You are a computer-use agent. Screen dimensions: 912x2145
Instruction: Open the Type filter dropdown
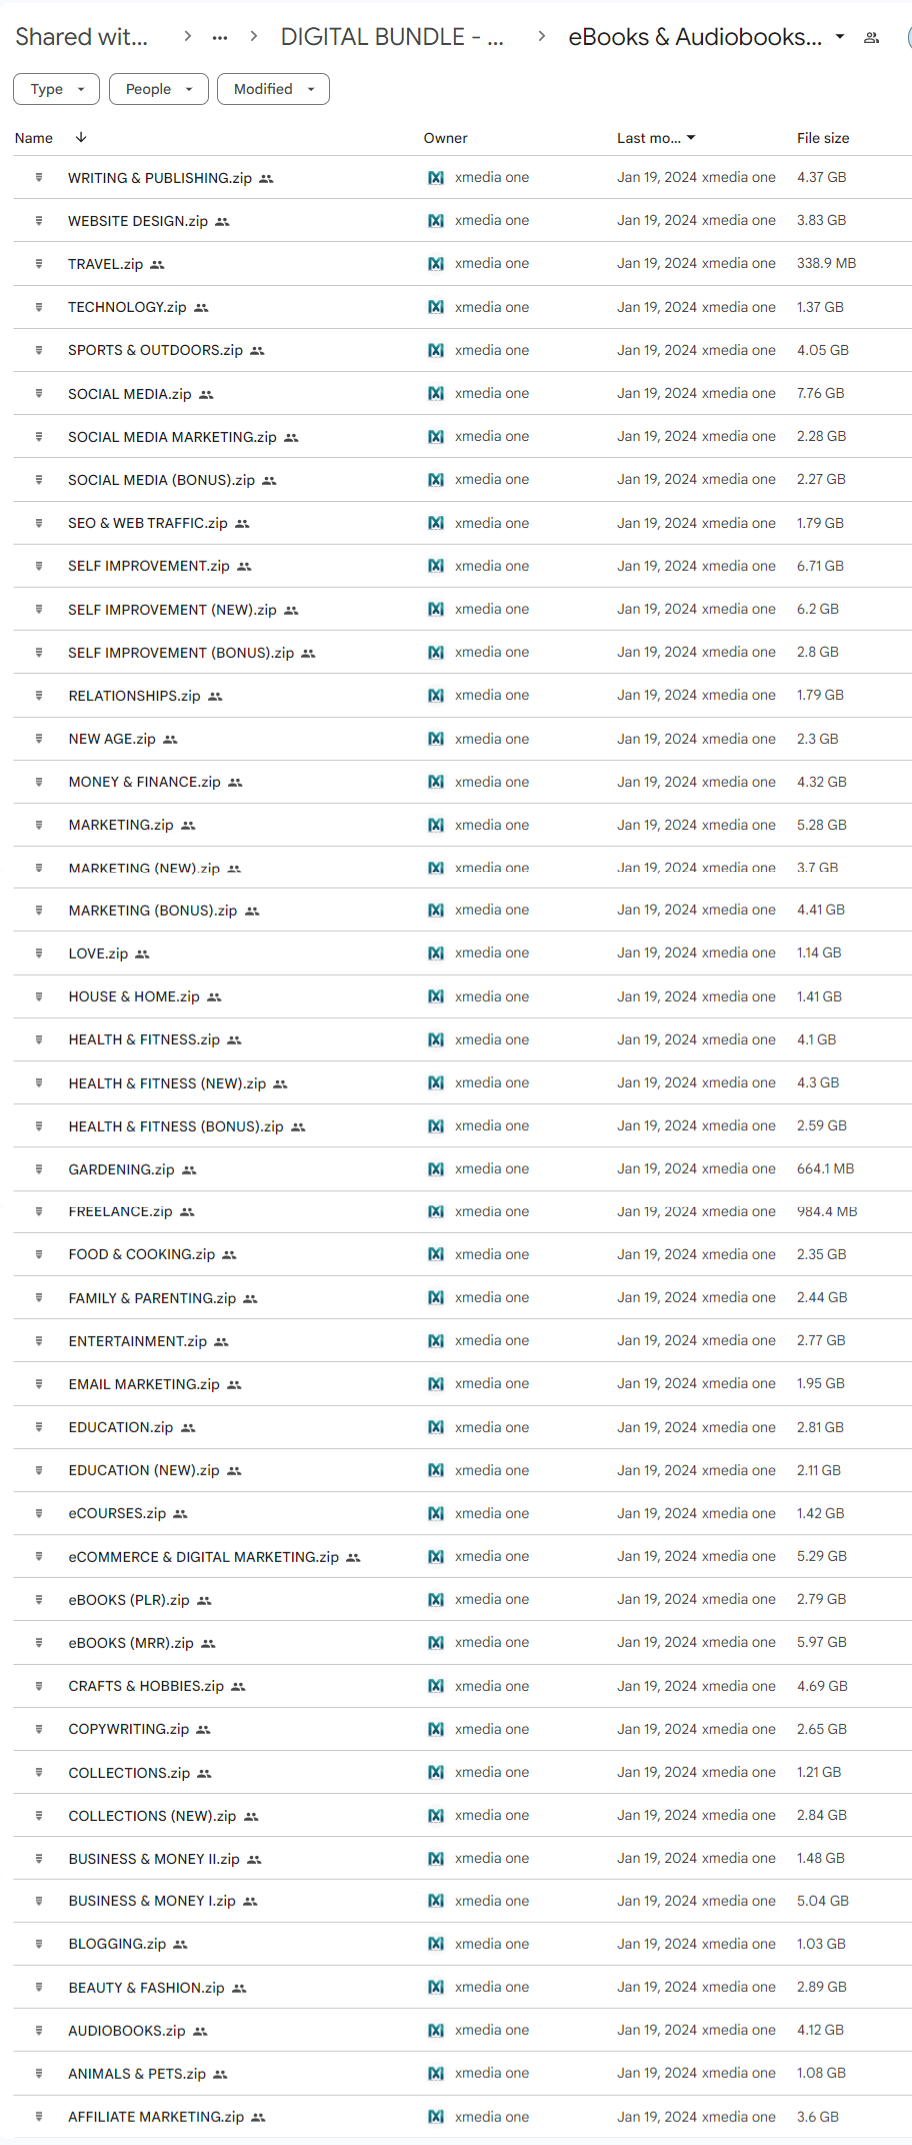click(x=56, y=89)
